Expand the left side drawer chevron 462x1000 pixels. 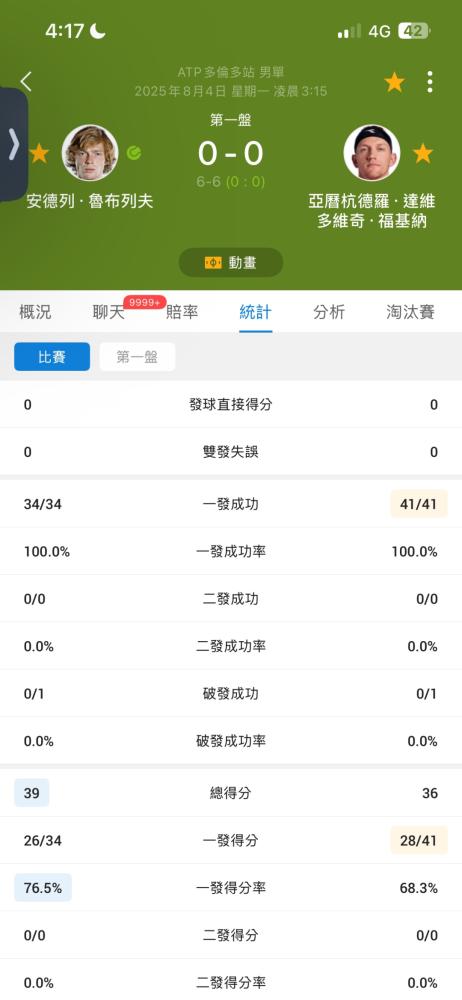click(13, 145)
